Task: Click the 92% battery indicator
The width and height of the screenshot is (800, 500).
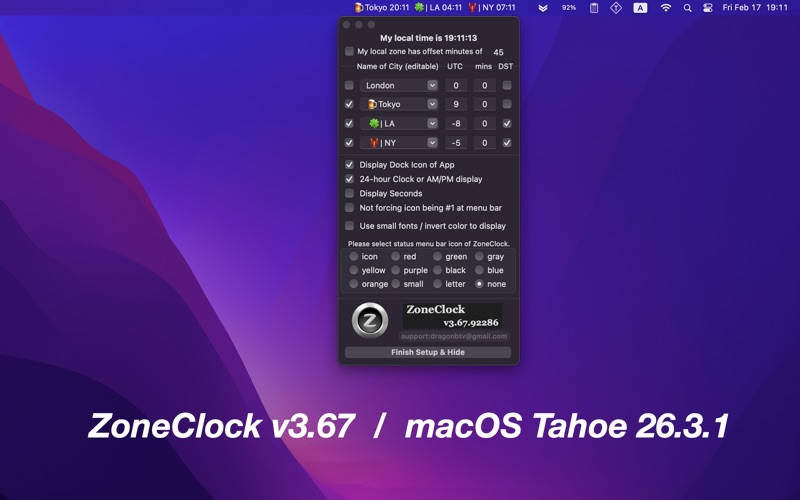Action: pos(569,8)
